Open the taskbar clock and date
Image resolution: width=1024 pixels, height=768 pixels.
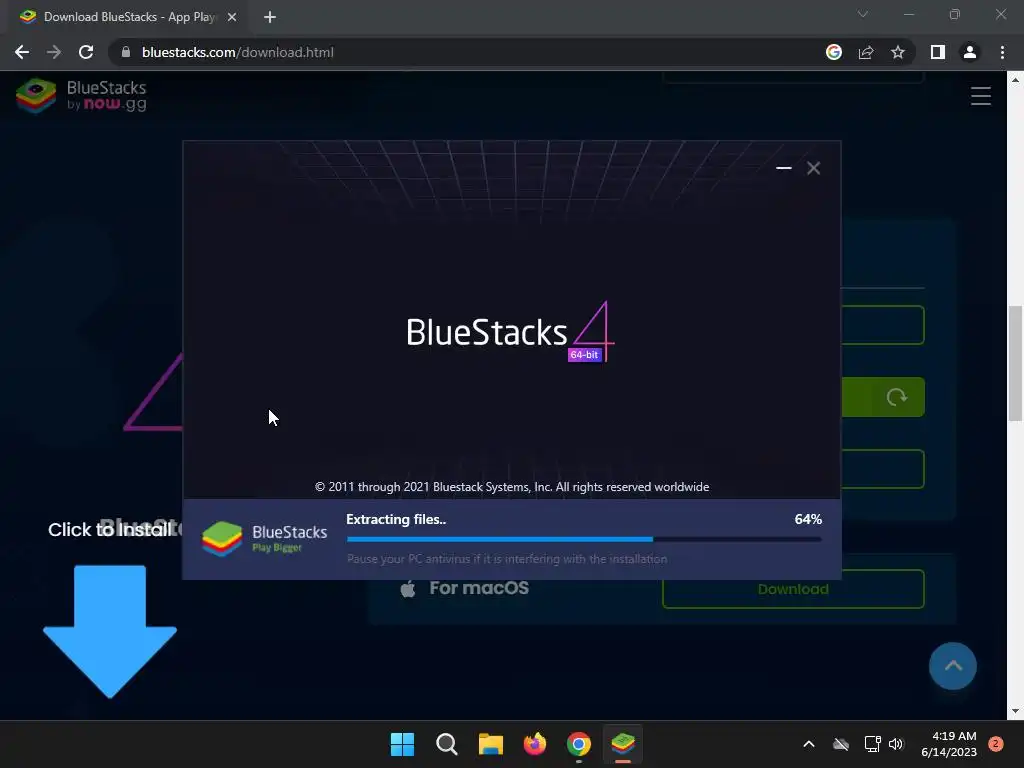(949, 744)
